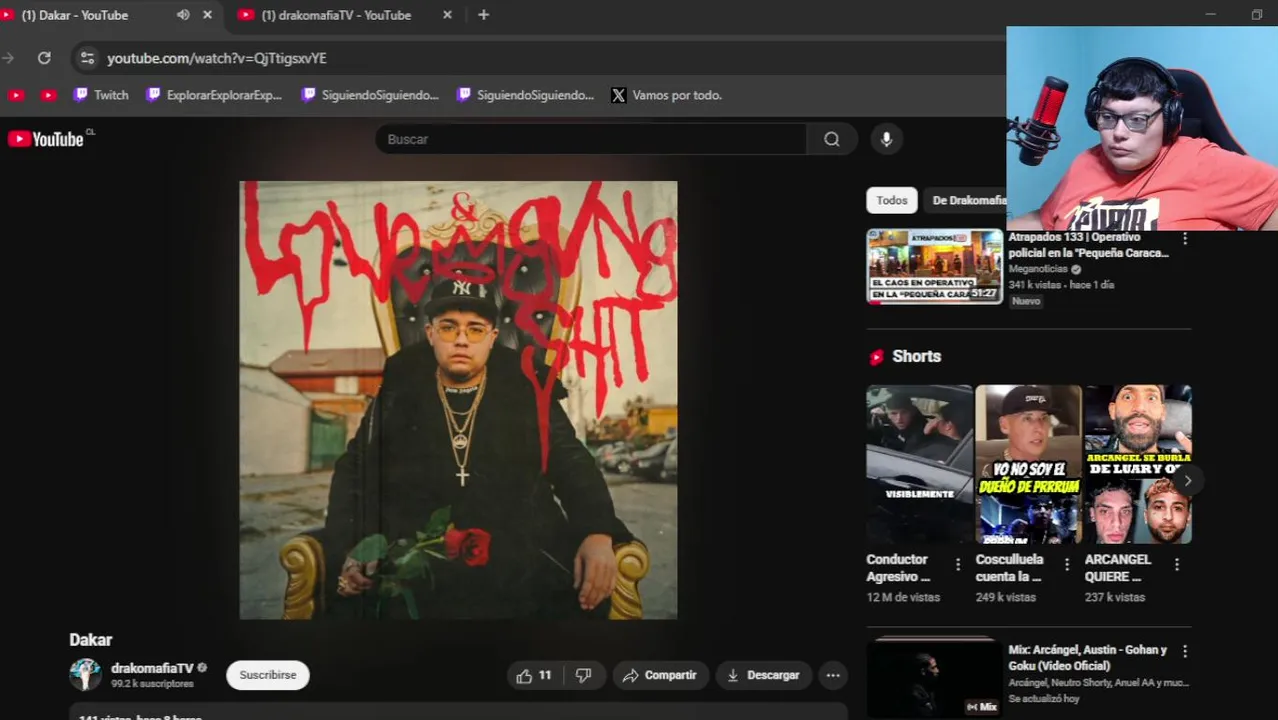Open the ExplorarExplorarExp... bookmark
1278x720 pixels.
(x=214, y=95)
